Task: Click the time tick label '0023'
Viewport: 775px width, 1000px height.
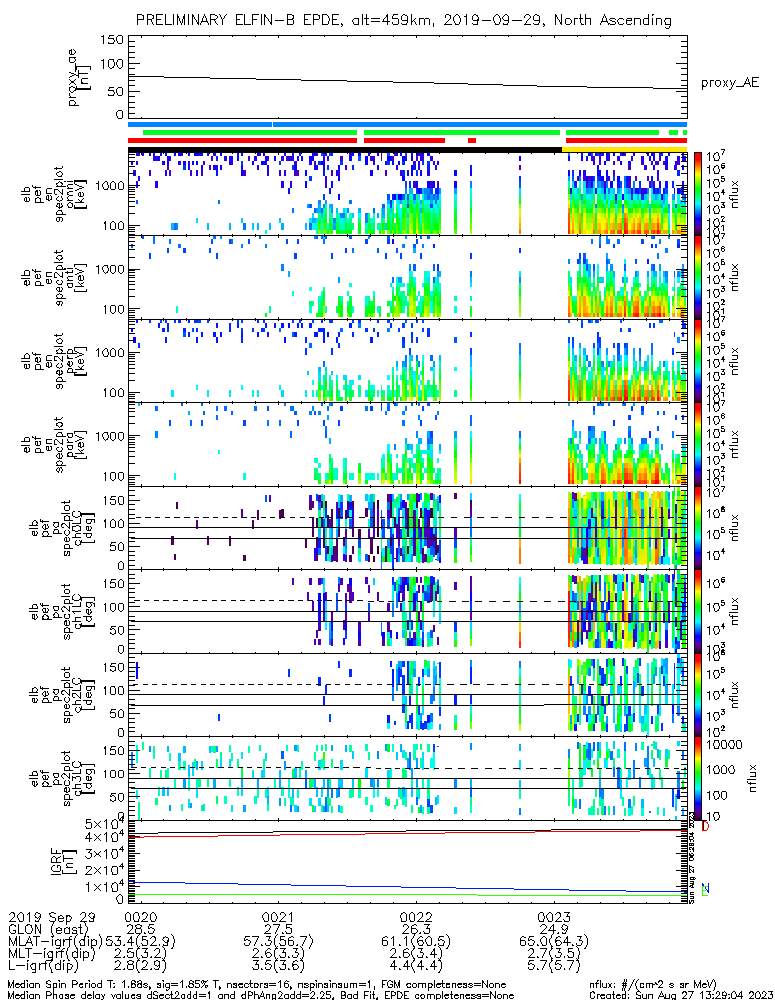Action: coord(554,917)
